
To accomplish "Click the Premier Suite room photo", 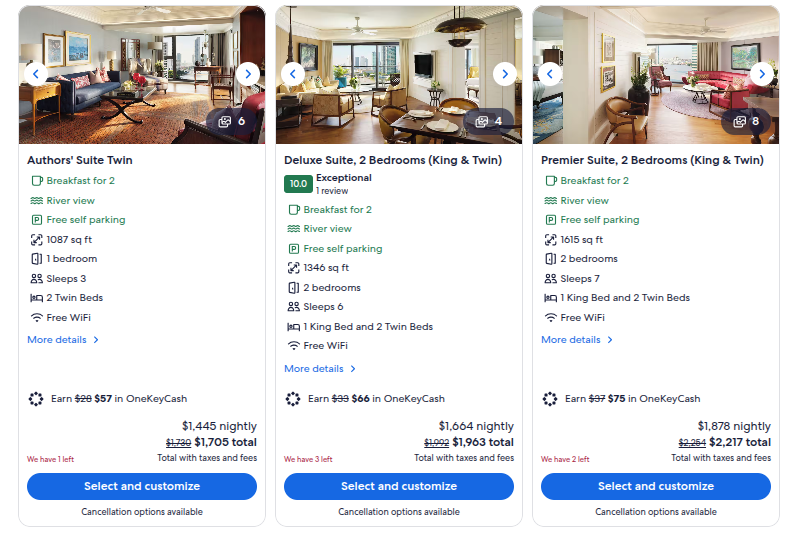I will coord(656,75).
